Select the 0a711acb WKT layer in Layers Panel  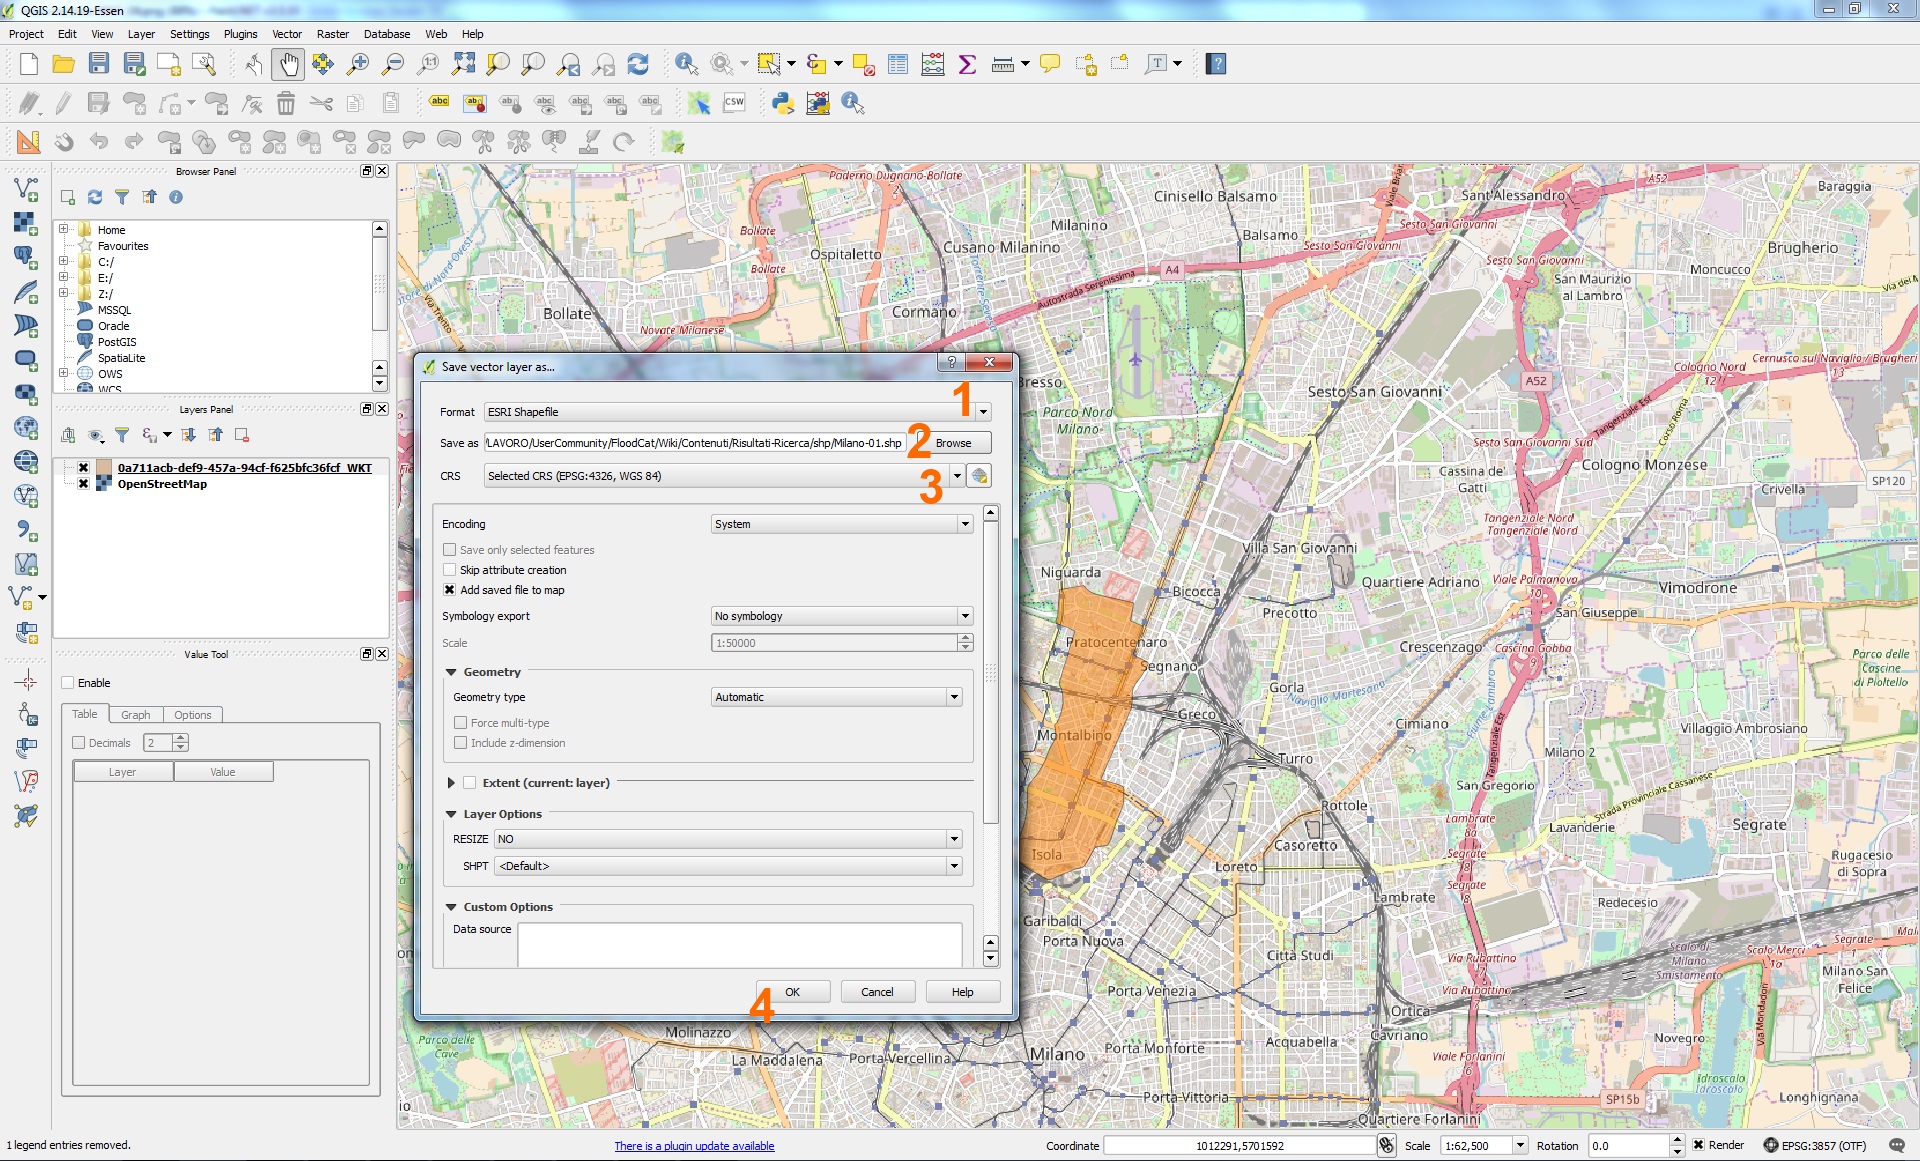click(244, 468)
